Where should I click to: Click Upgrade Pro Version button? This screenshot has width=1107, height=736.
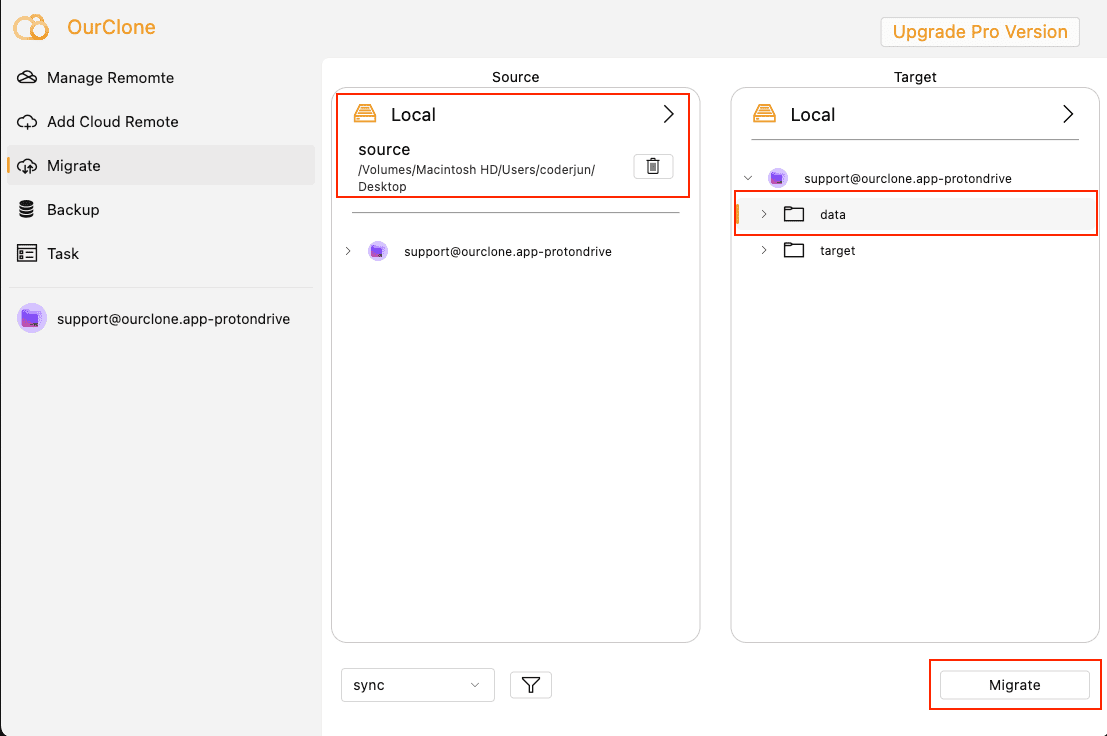980,32
